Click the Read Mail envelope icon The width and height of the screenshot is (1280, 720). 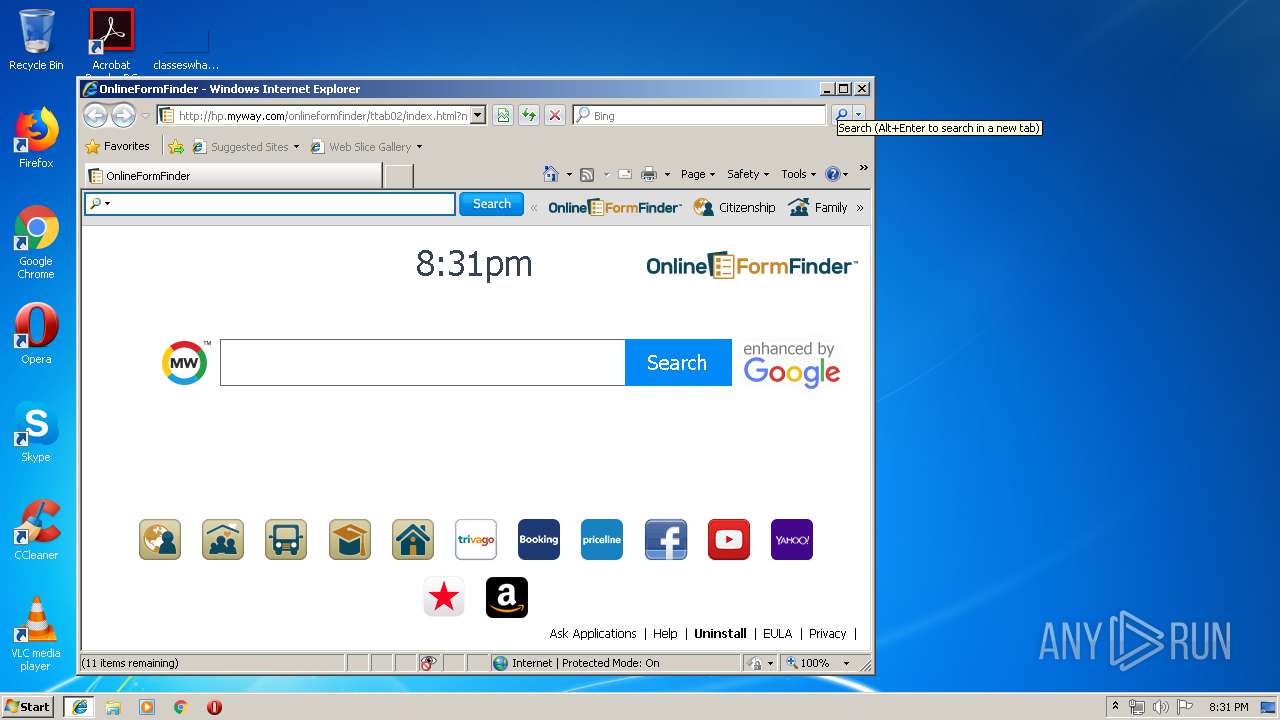[625, 174]
